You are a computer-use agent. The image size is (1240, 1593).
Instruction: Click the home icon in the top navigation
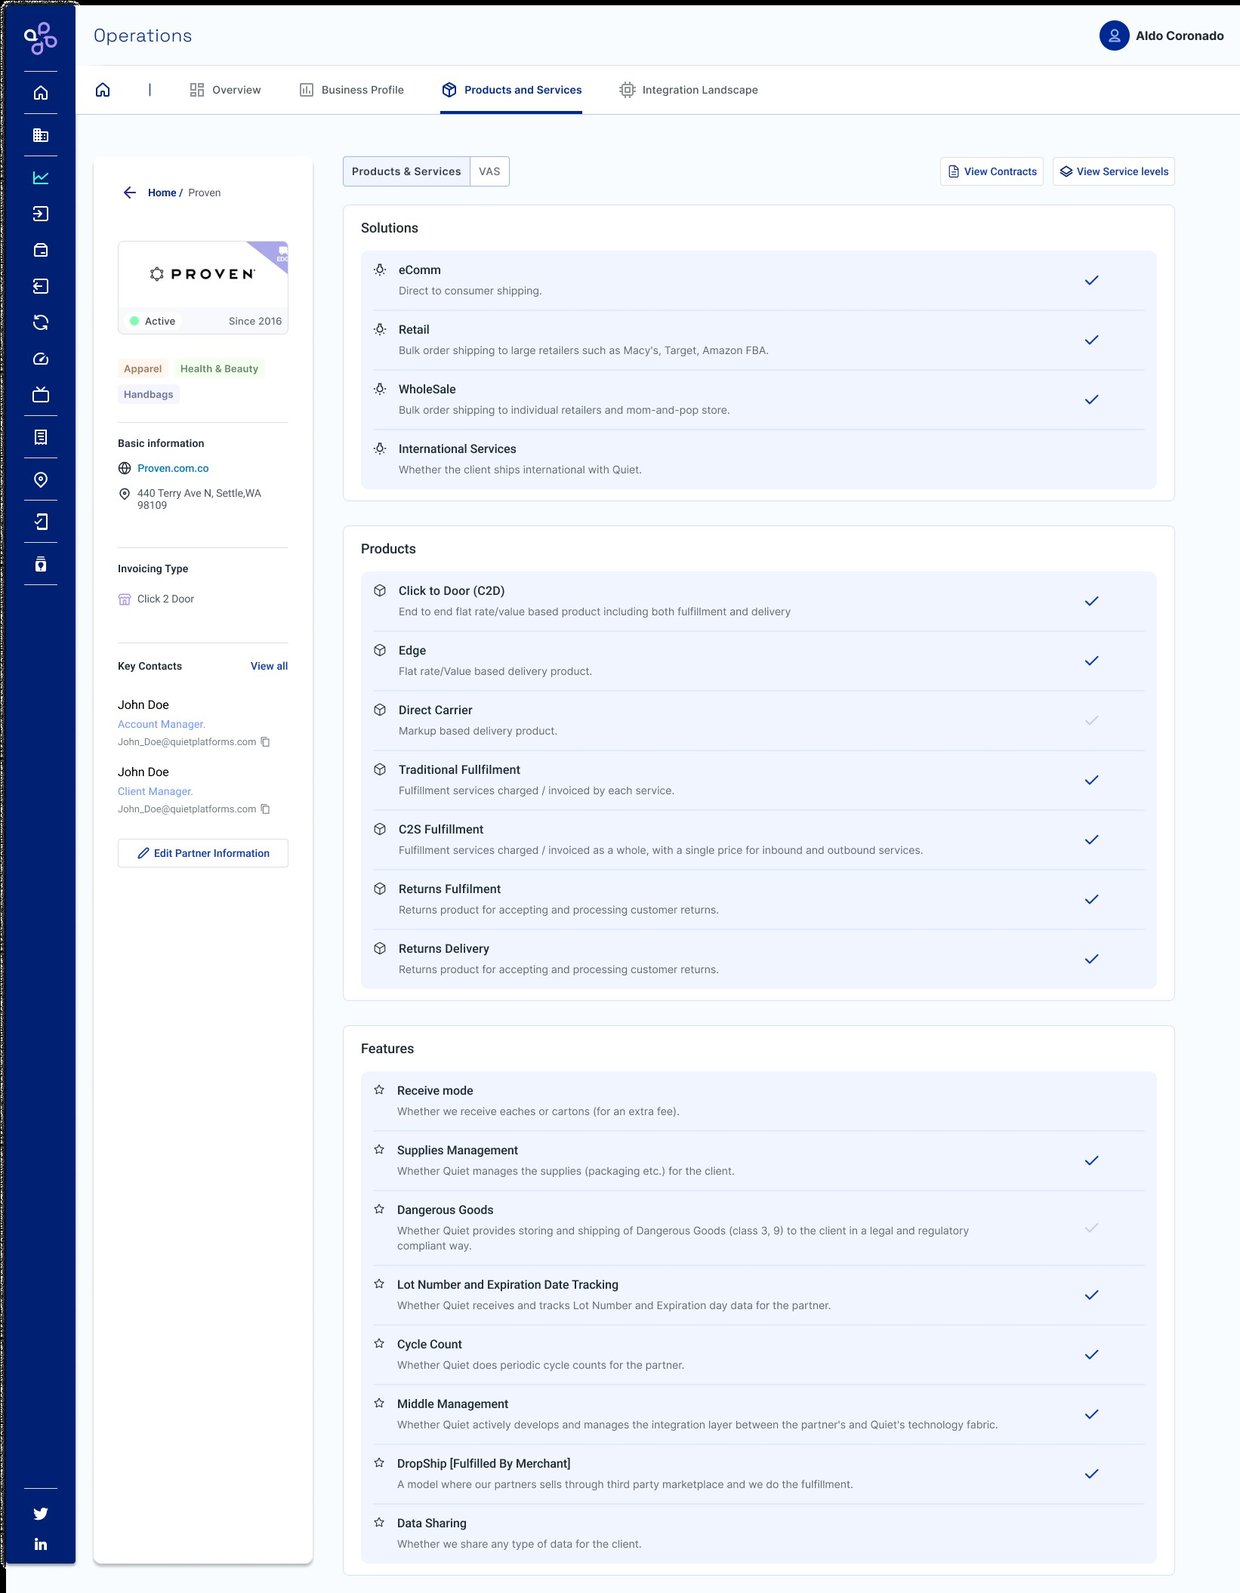(103, 90)
